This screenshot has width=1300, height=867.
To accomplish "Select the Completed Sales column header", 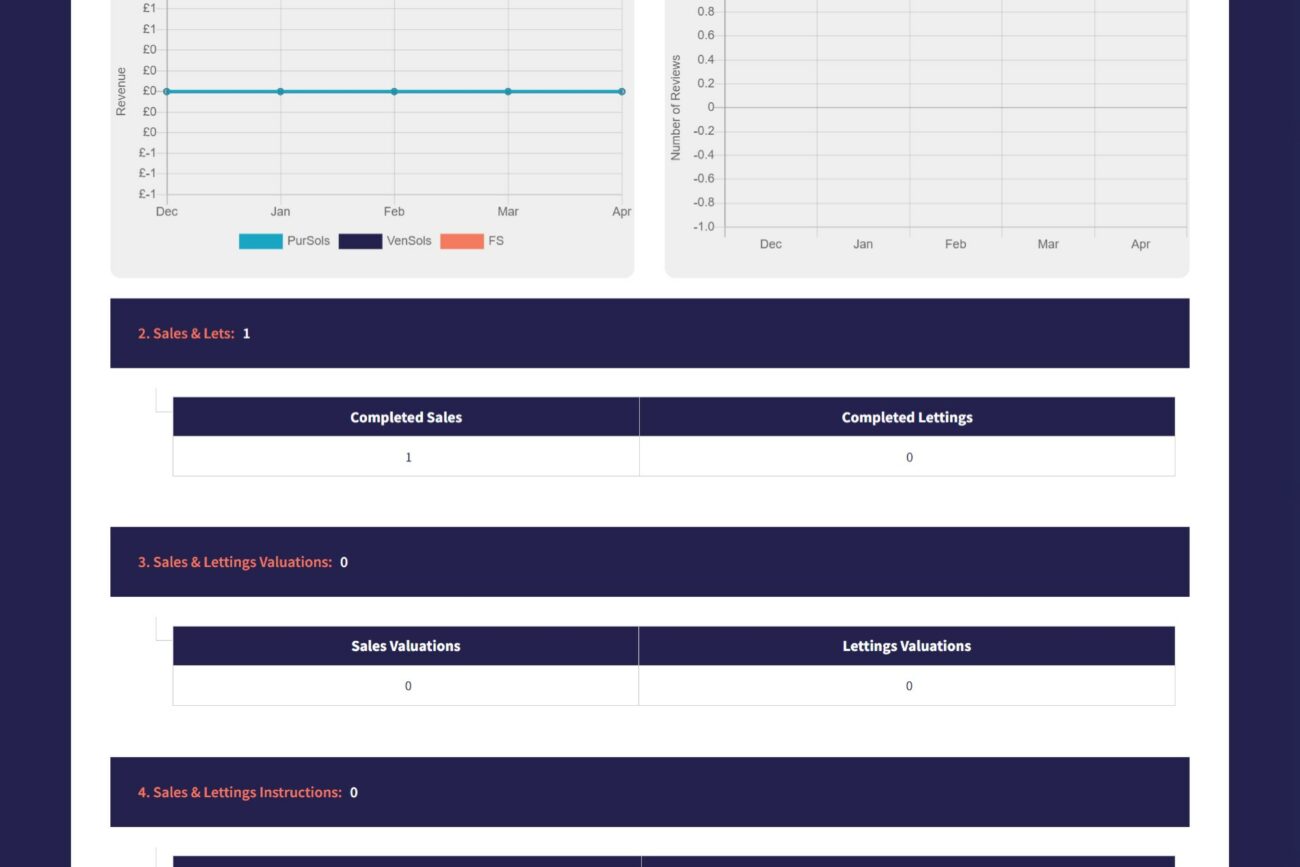I will click(x=406, y=417).
